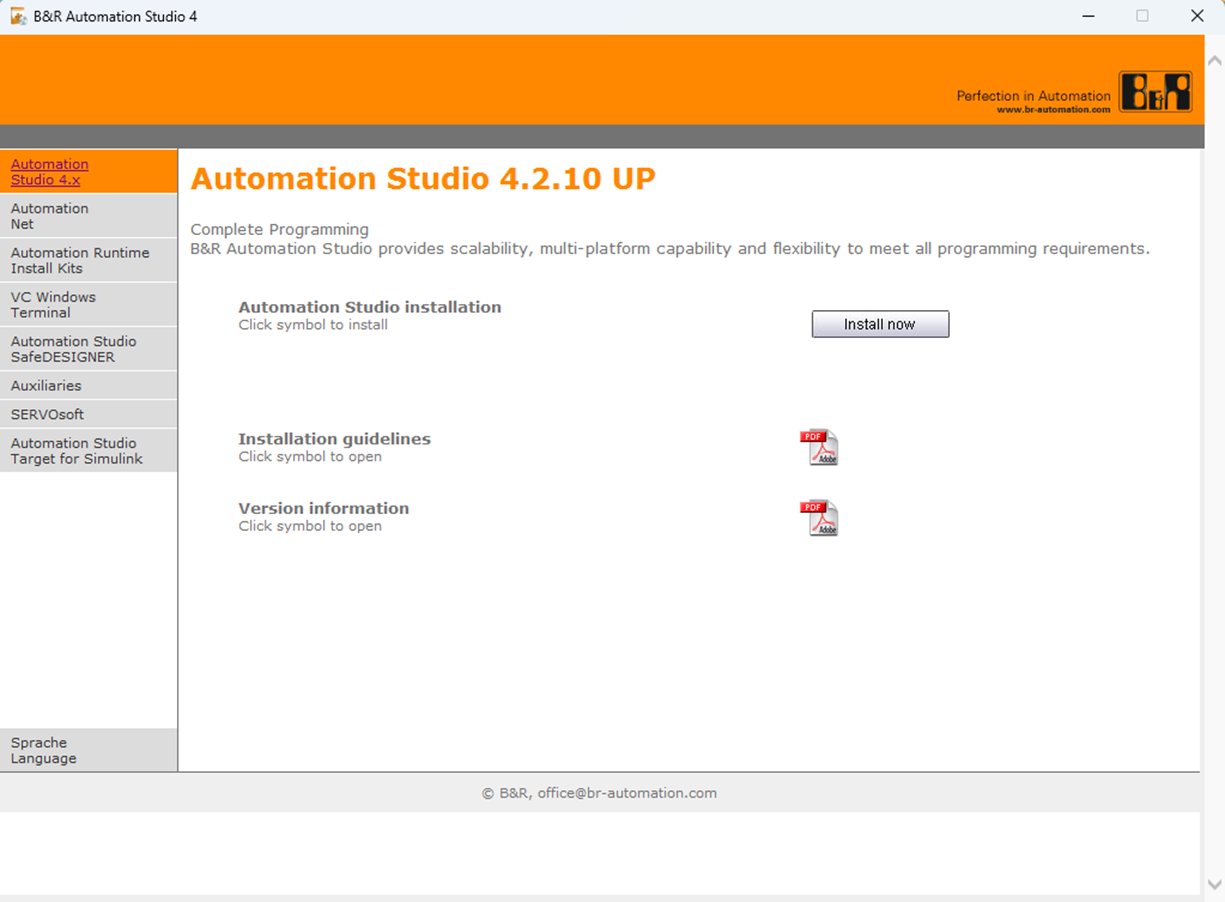Select VC Windows Terminal from the sidebar
Image resolution: width=1225 pixels, height=902 pixels.
tap(52, 304)
